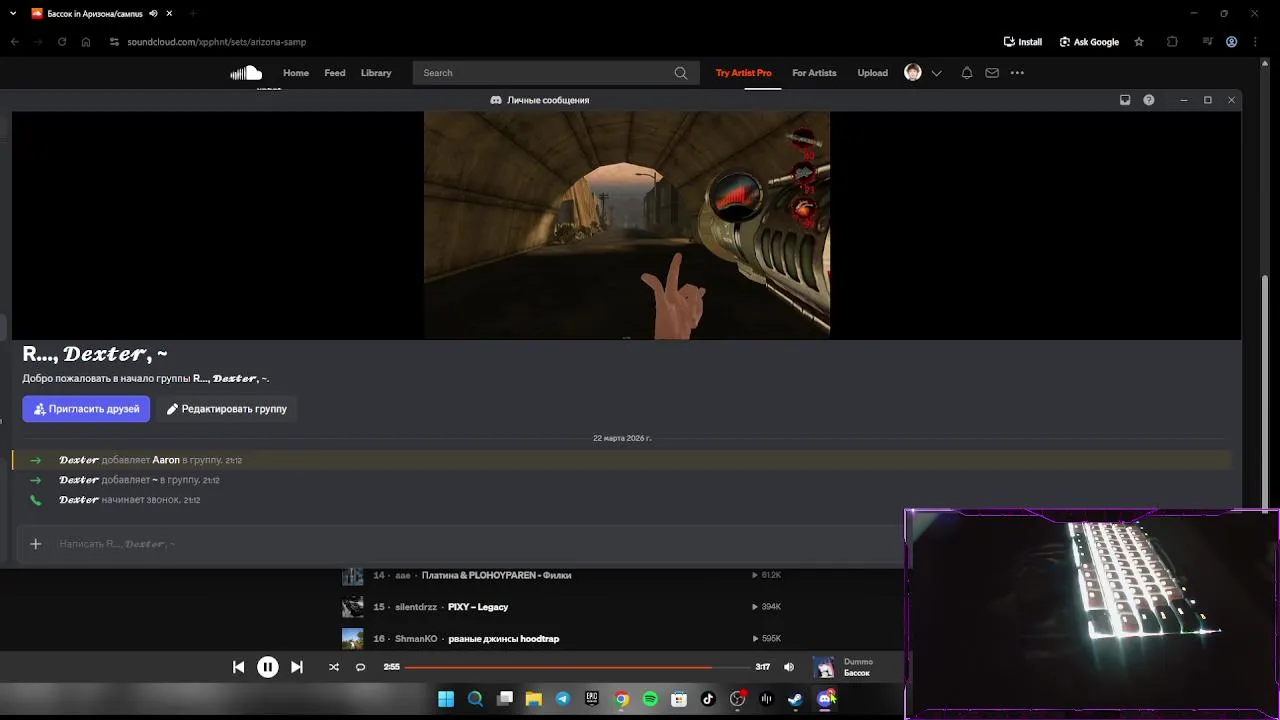This screenshot has width=1280, height=720.
Task: Pause the playing SoundCloud track
Action: tap(268, 667)
